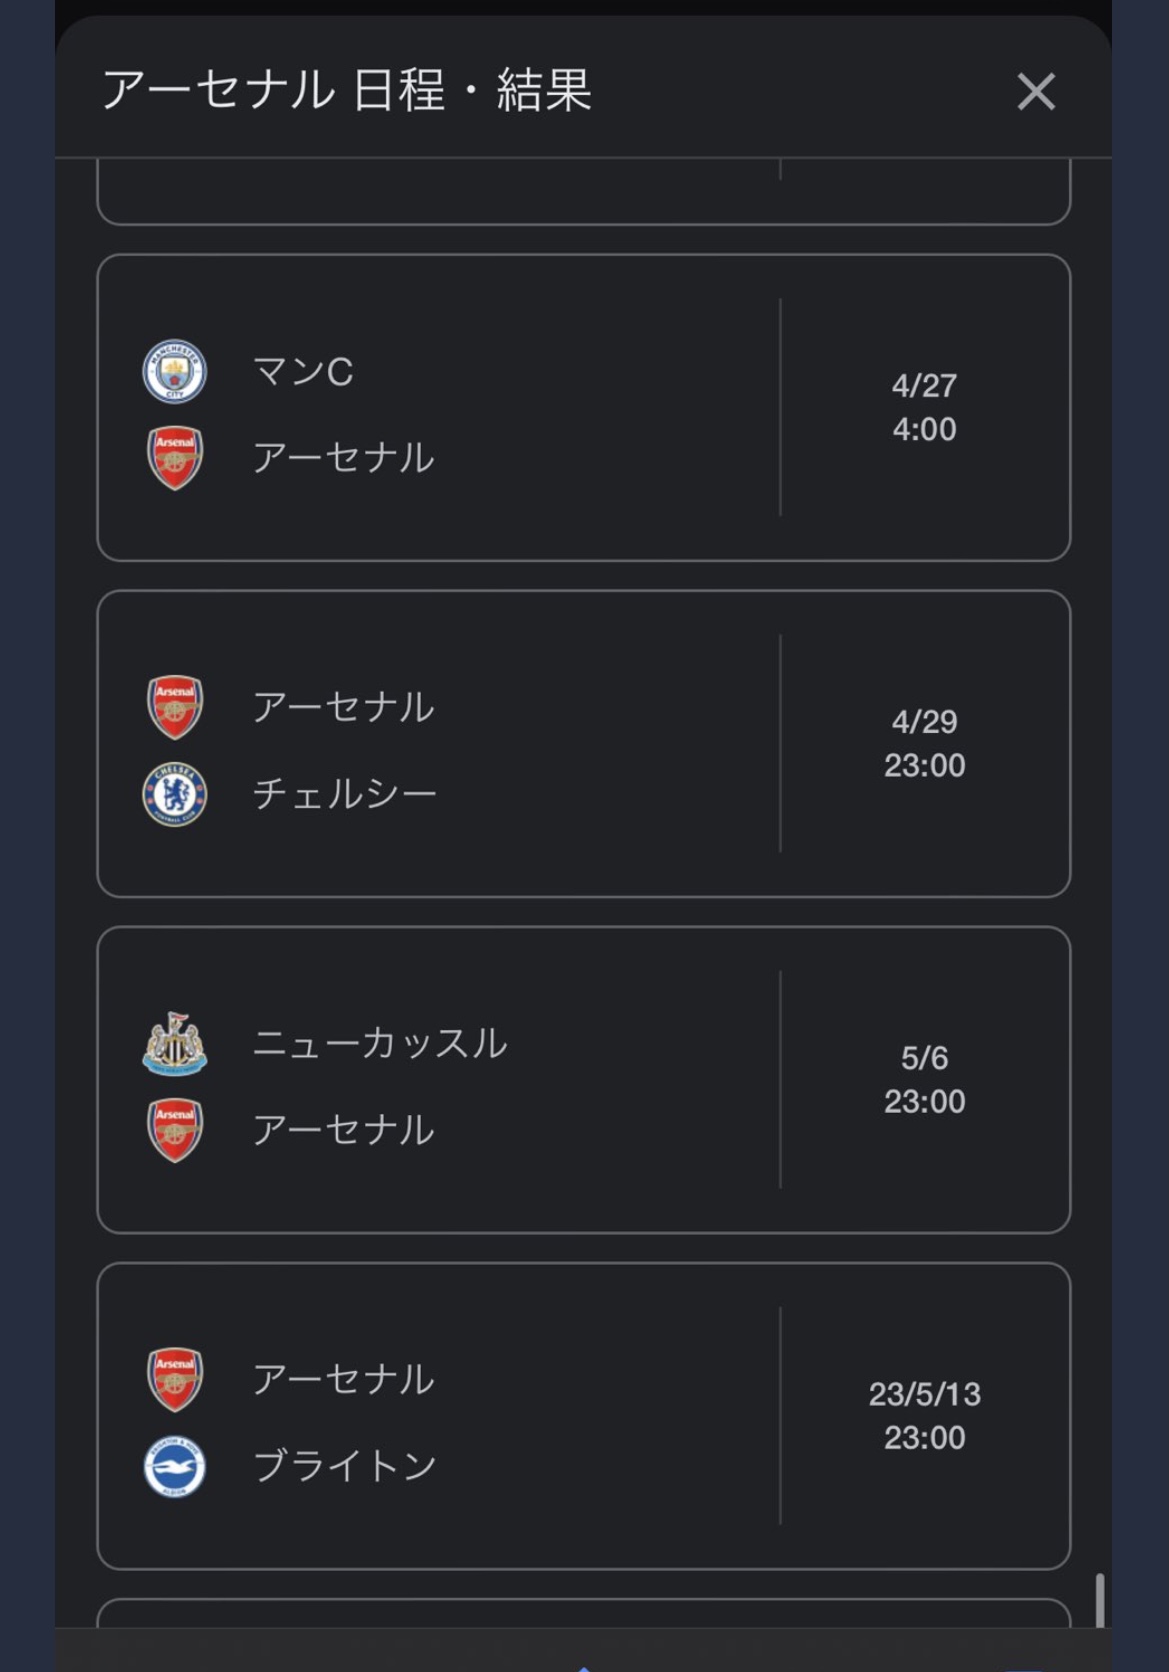Open the ニューカッスル team link
This screenshot has width=1169, height=1672.
tap(380, 1044)
